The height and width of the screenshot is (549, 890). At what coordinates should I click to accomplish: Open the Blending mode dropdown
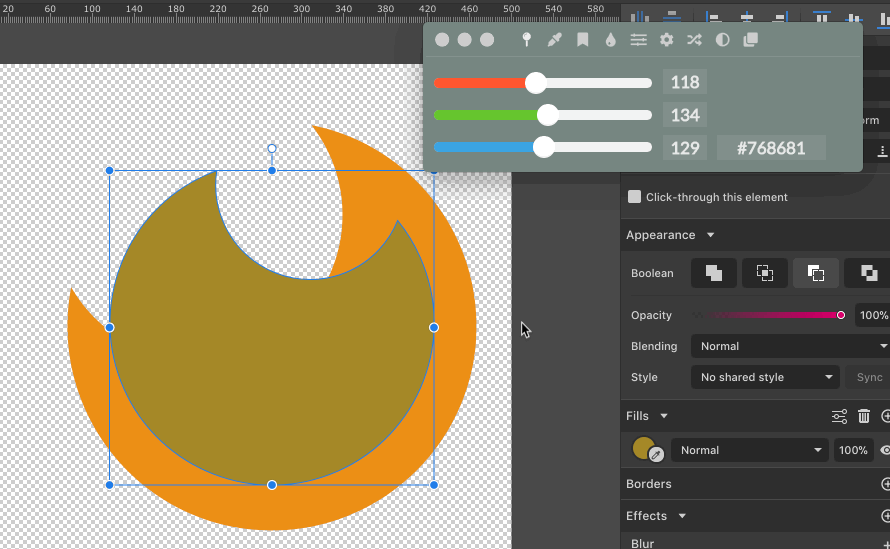(x=790, y=346)
